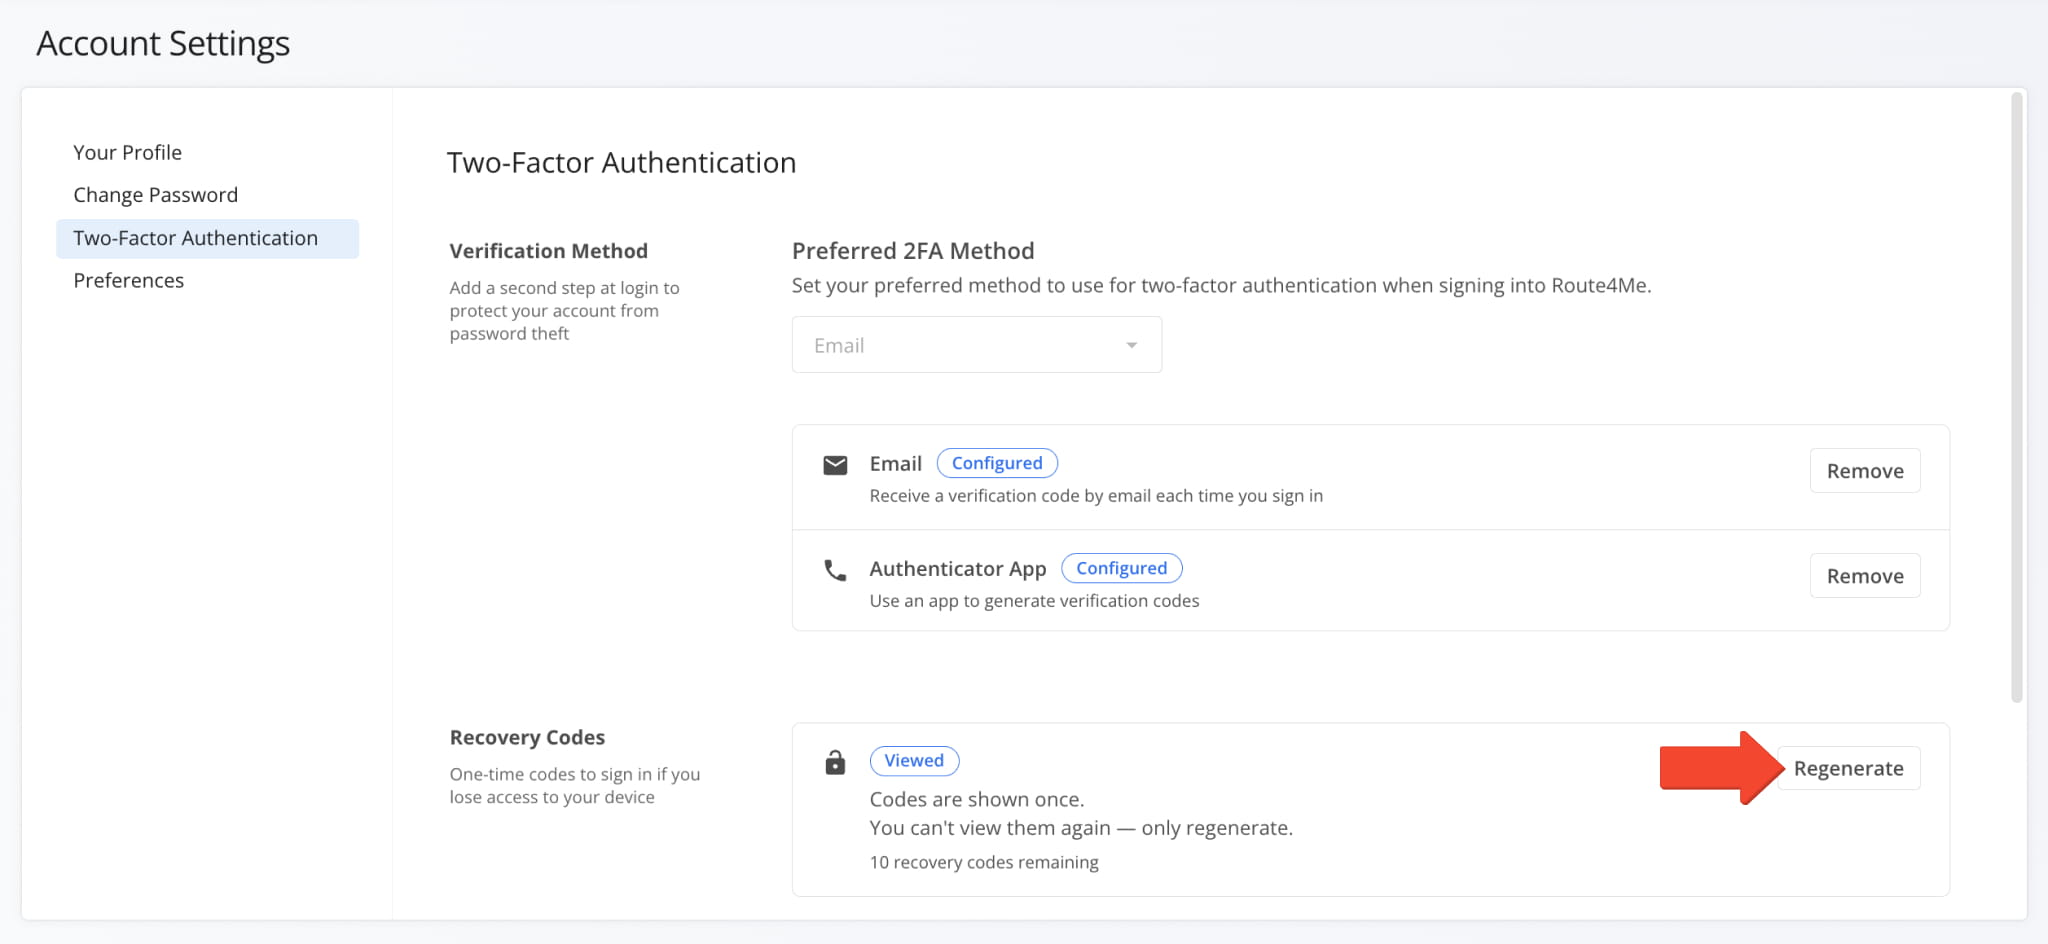The image size is (2048, 944).
Task: Click the 'Recovery Codes' heading
Action: pyautogui.click(x=527, y=737)
